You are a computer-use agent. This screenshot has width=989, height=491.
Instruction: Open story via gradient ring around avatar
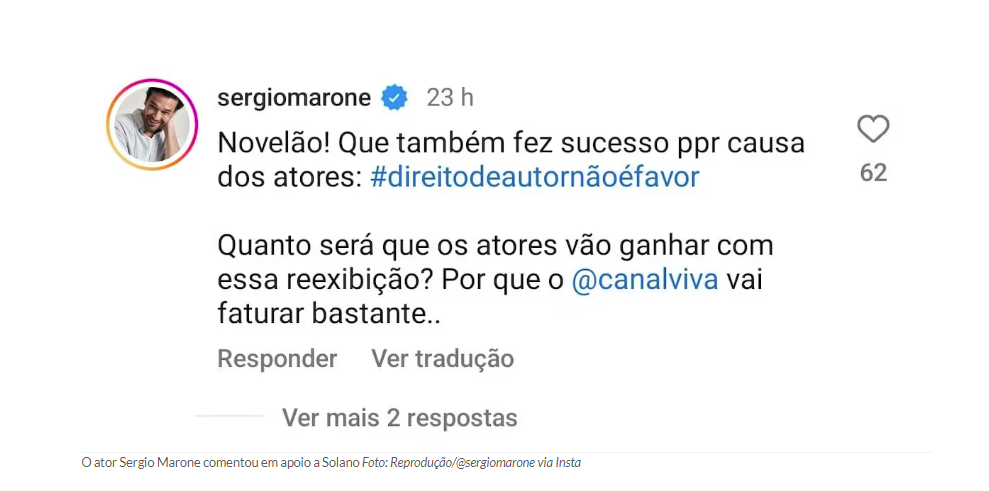152,124
